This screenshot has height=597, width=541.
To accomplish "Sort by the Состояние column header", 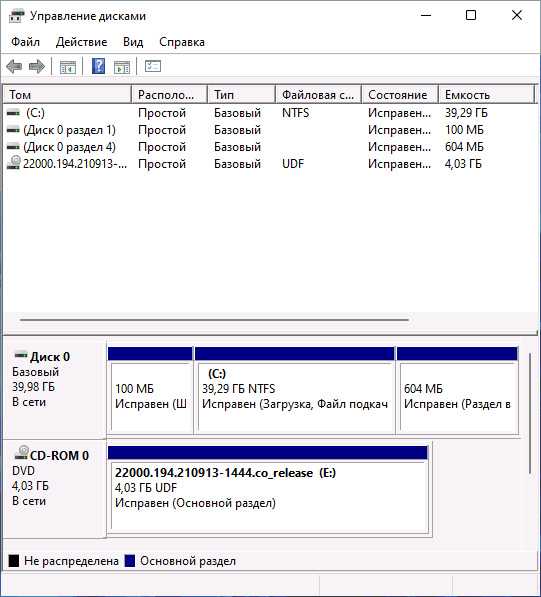I will 400,94.
